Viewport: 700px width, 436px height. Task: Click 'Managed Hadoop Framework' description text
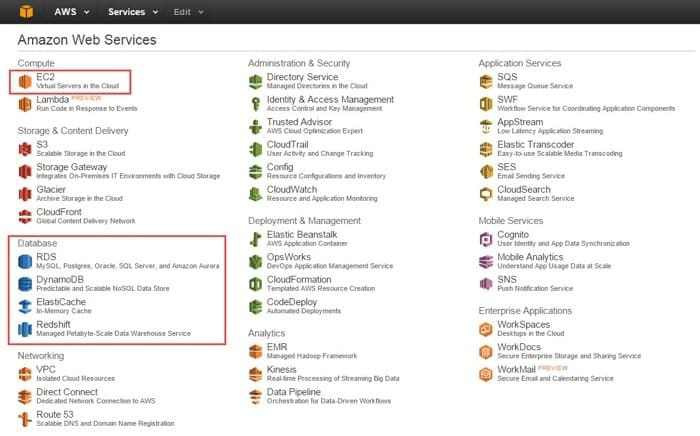pos(312,356)
